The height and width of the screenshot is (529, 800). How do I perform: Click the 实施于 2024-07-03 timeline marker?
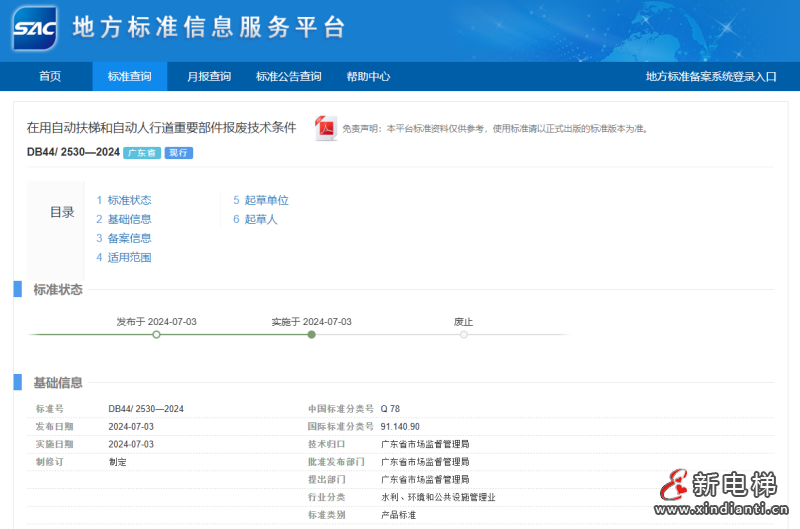click(312, 334)
